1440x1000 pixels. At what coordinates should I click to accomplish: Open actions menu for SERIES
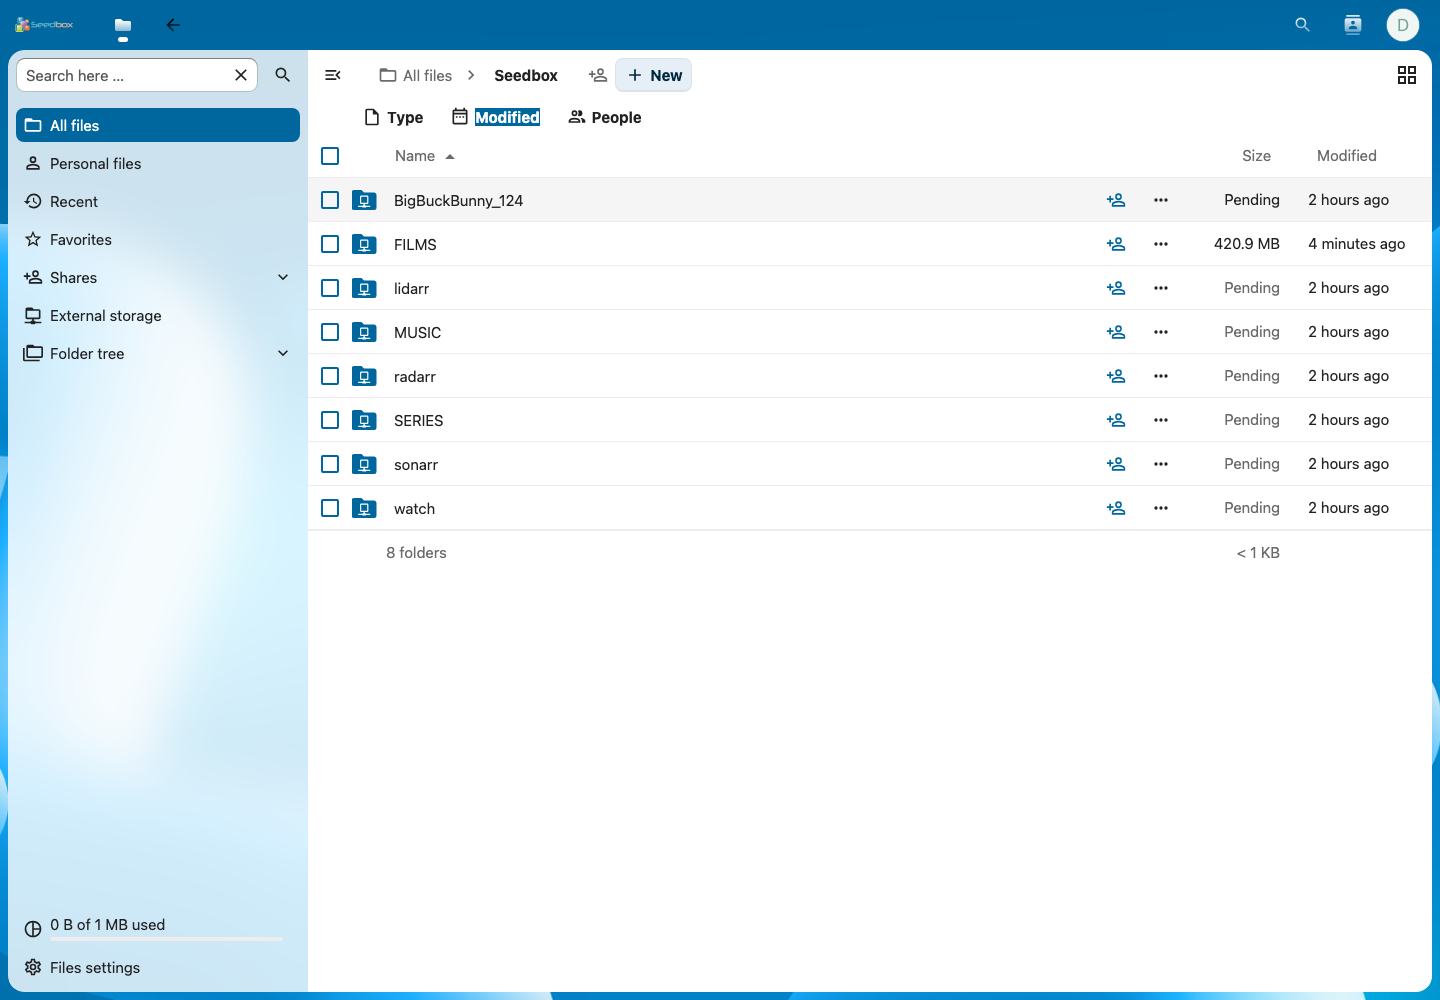pos(1161,420)
